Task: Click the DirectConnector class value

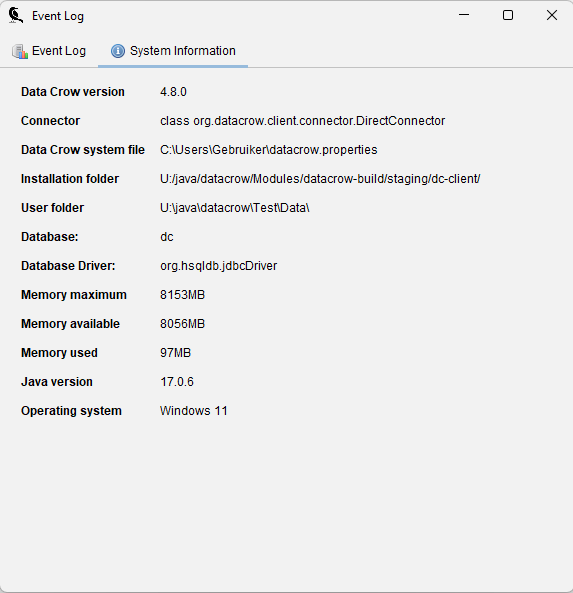Action: coord(303,121)
